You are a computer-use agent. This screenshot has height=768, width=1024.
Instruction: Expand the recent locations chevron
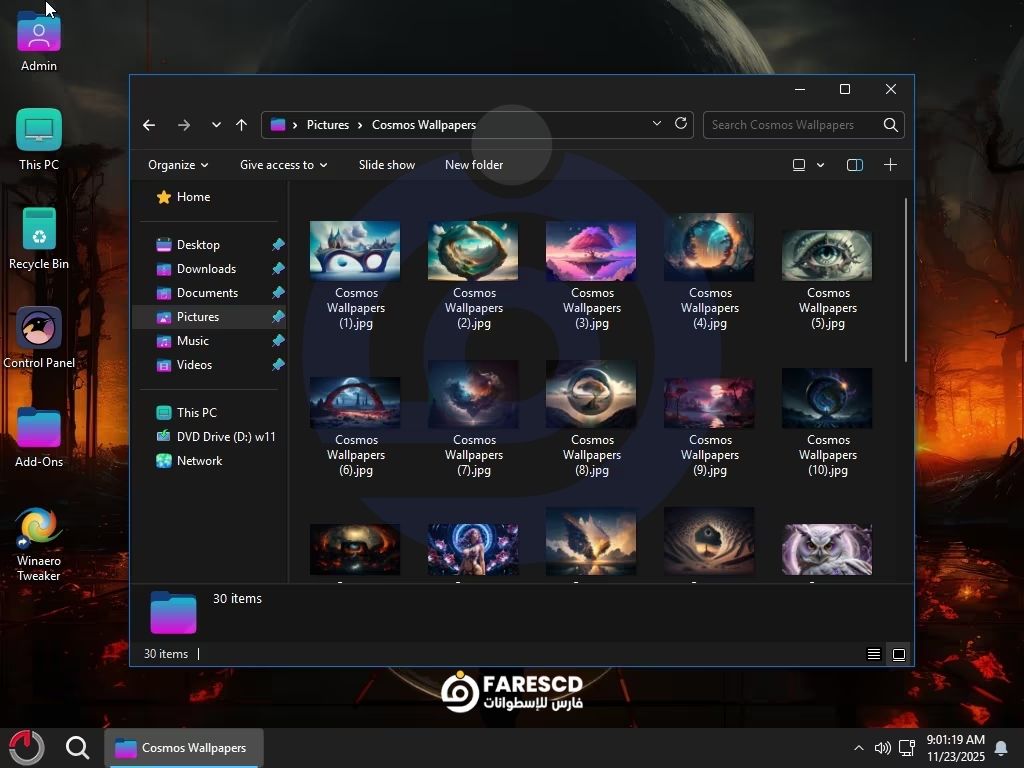point(216,125)
